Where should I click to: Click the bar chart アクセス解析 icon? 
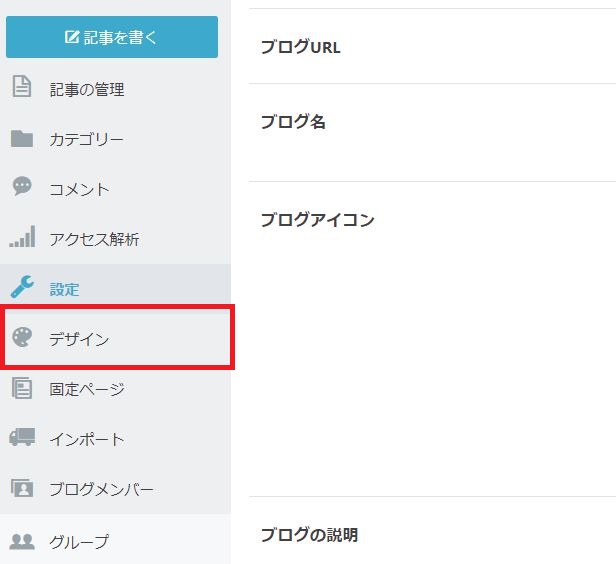pos(22,238)
